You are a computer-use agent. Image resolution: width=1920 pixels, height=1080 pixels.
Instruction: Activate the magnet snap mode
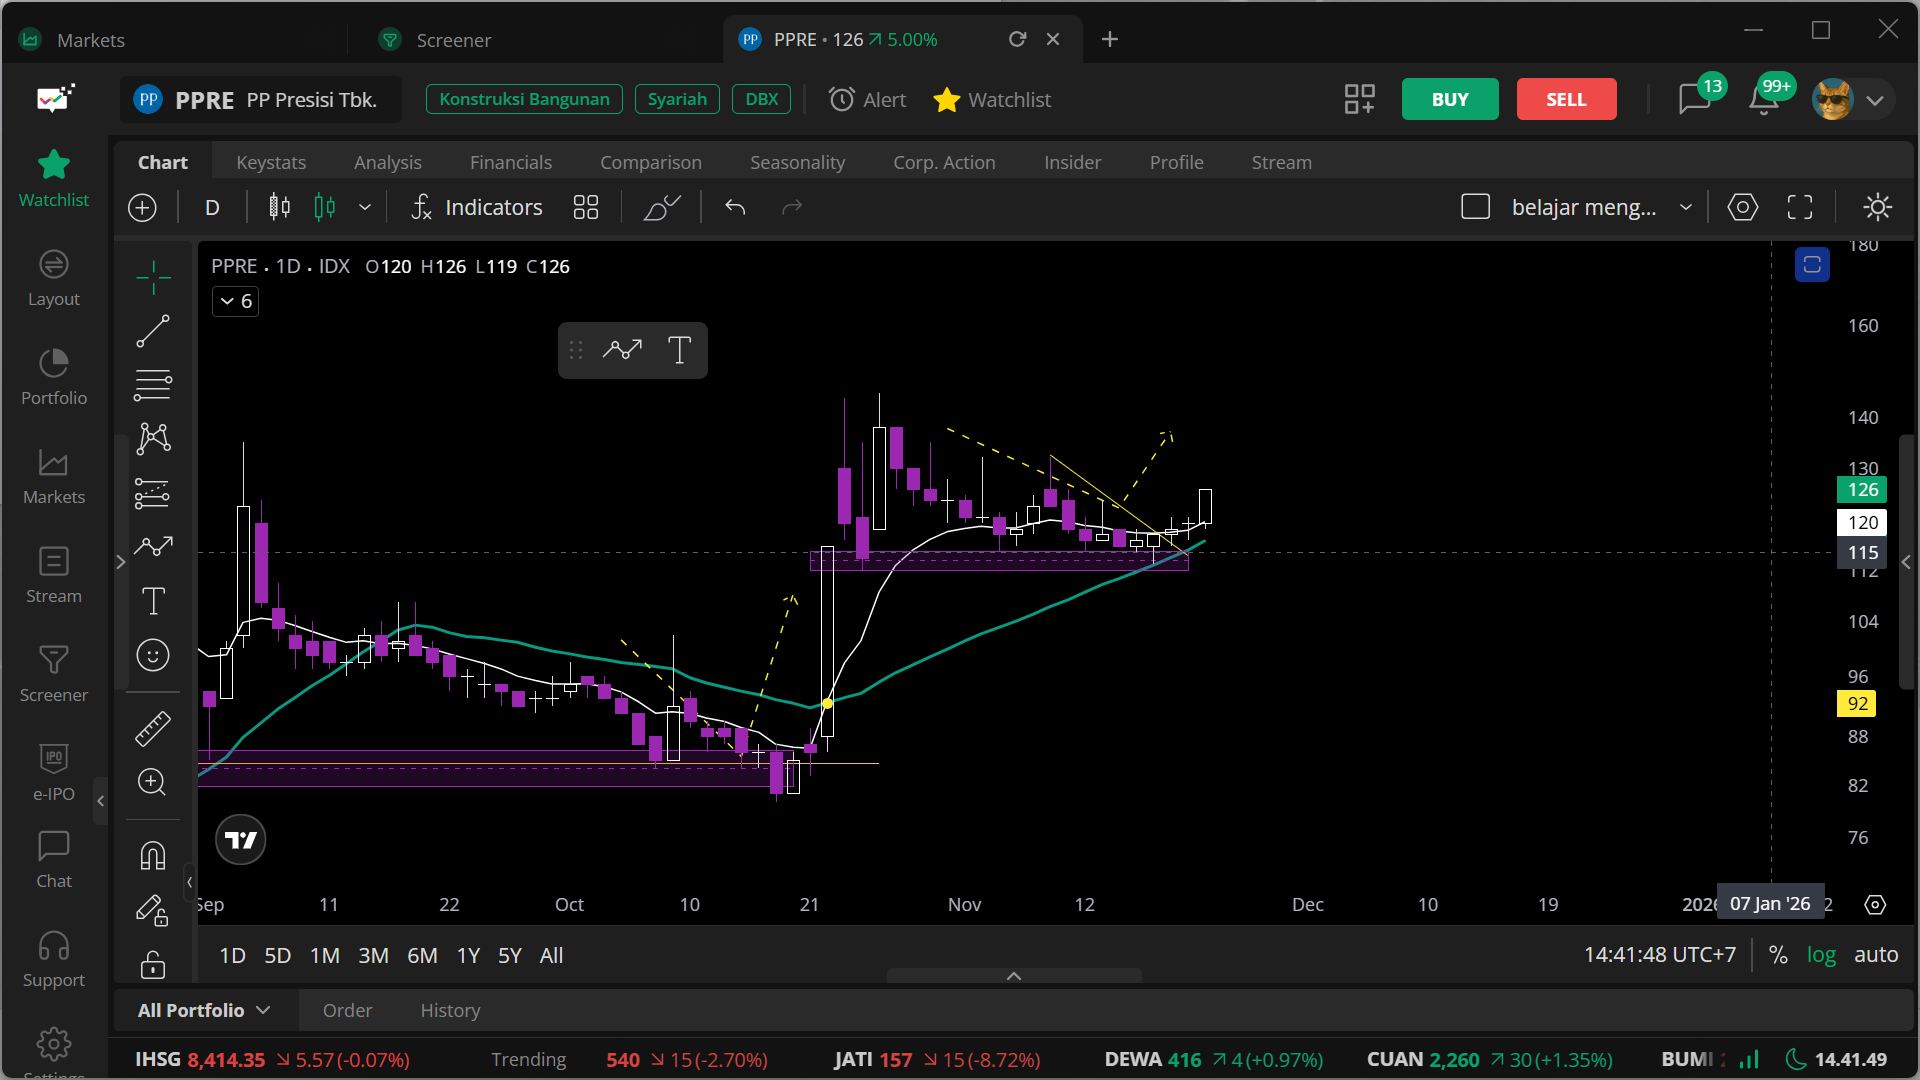153,856
